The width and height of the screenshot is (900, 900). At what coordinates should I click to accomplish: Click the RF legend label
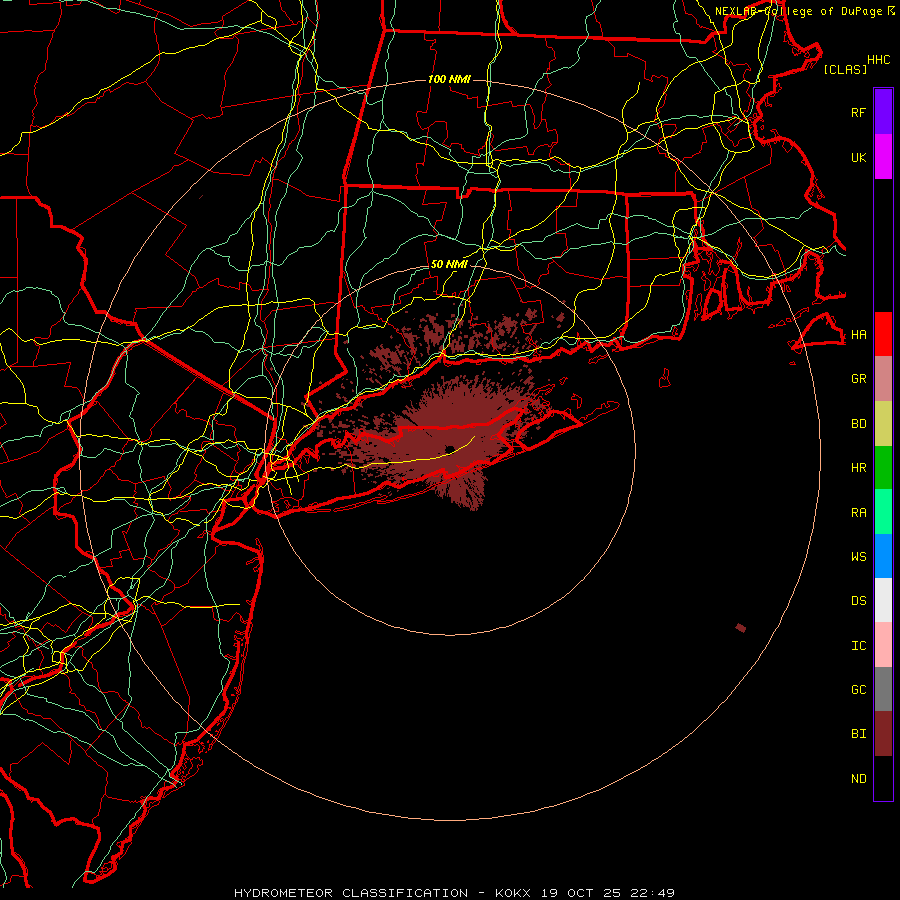[x=858, y=112]
